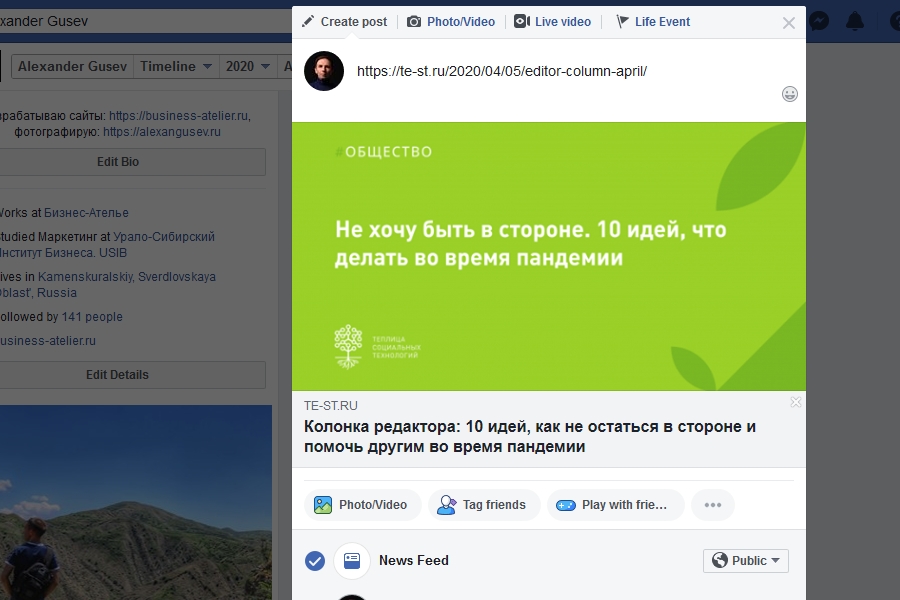This screenshot has height=600, width=900.
Task: Open notifications bell
Action: pos(856,19)
